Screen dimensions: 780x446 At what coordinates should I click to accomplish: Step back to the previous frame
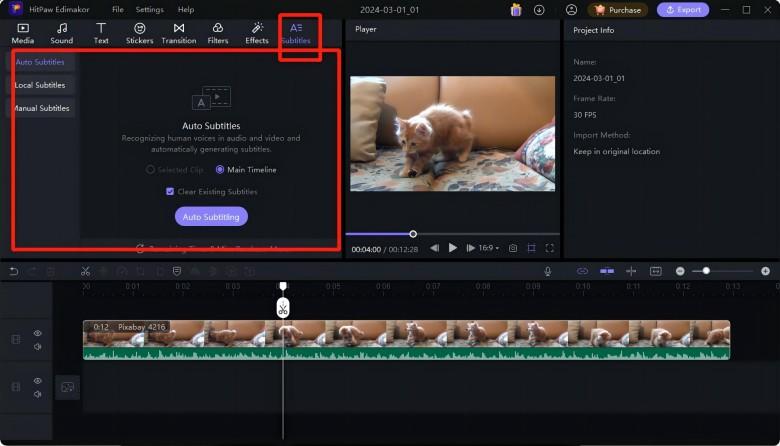435,248
